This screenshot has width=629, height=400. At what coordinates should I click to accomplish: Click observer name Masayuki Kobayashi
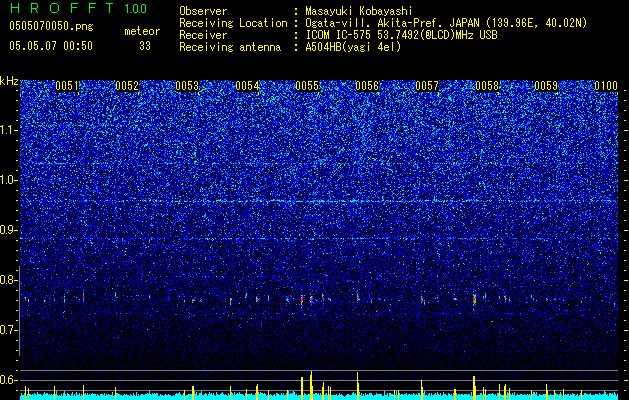pyautogui.click(x=358, y=11)
